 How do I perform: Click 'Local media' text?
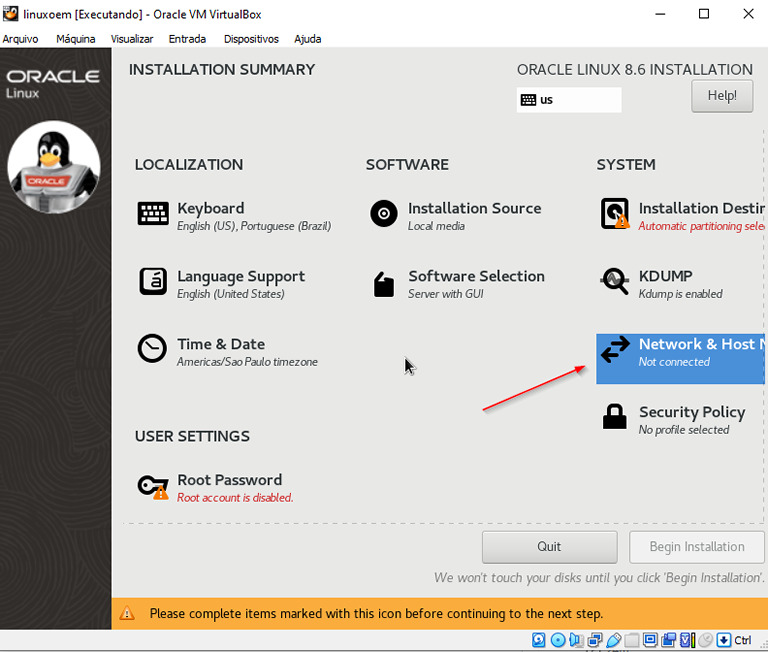click(436, 226)
